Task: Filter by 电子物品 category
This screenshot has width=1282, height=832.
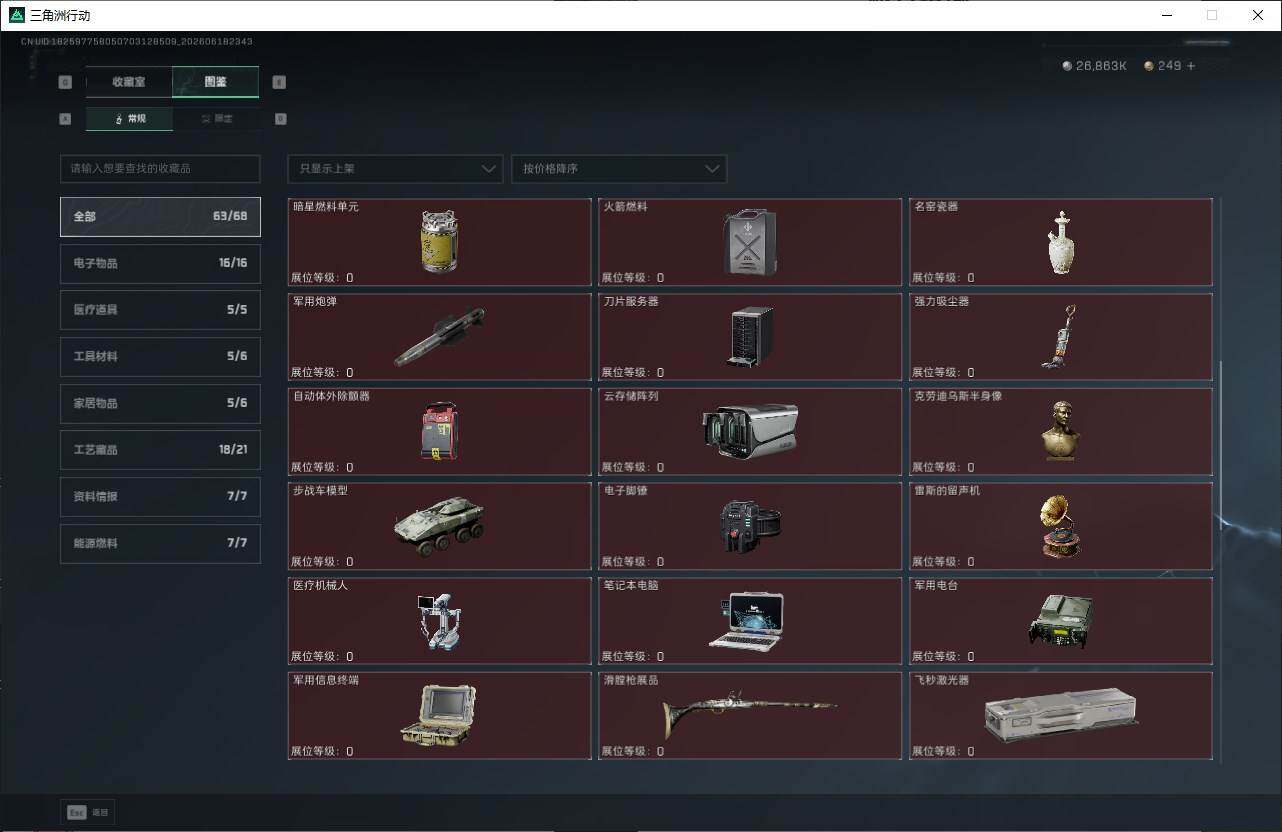Action: pos(160,263)
